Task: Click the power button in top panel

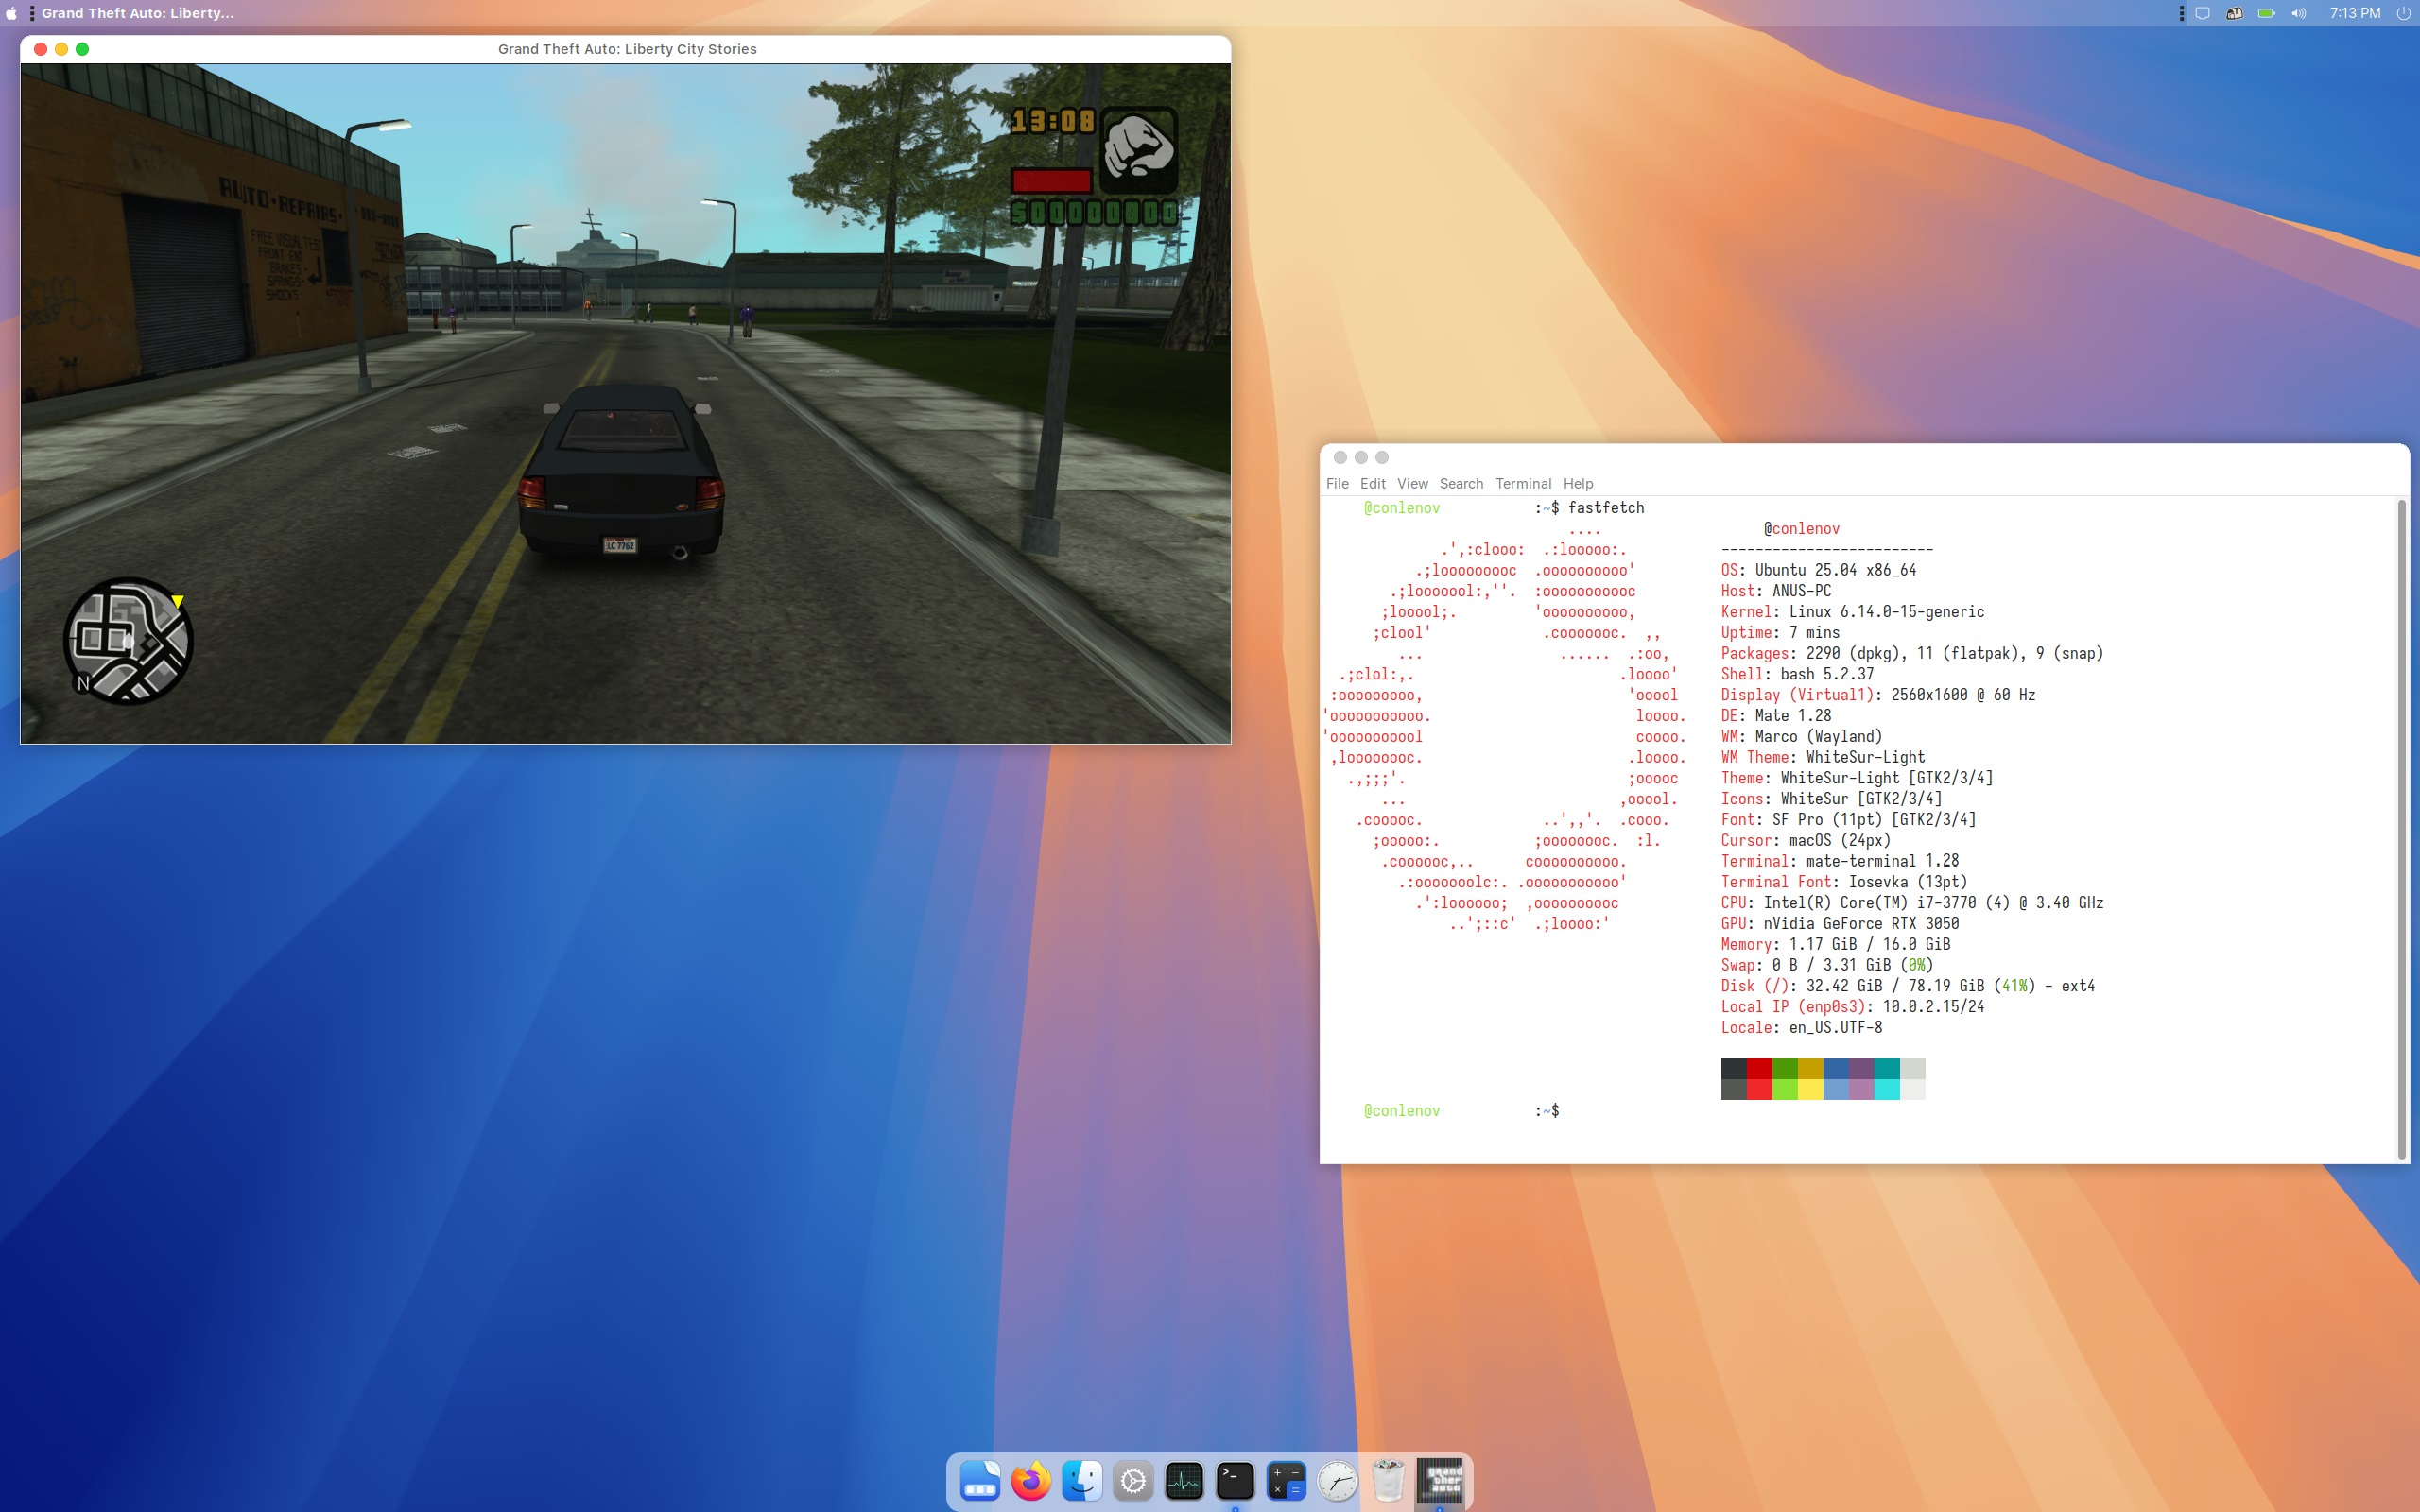Action: pos(2403,13)
